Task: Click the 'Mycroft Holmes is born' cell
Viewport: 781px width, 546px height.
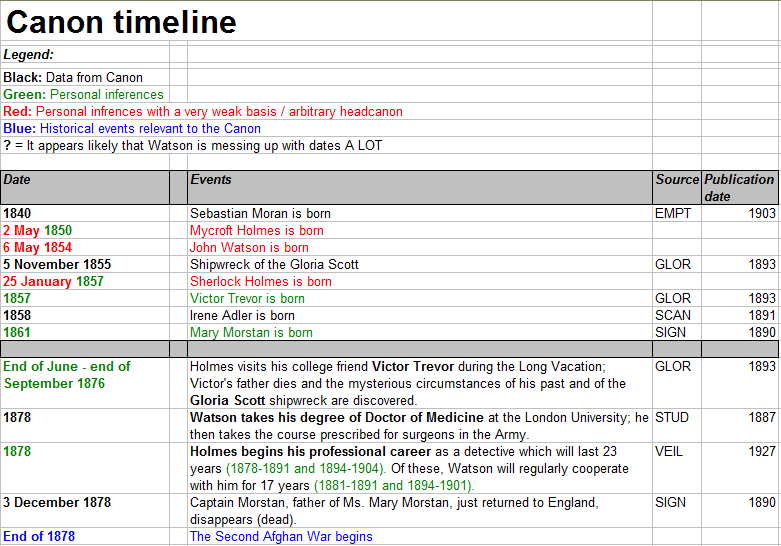Action: point(257,230)
